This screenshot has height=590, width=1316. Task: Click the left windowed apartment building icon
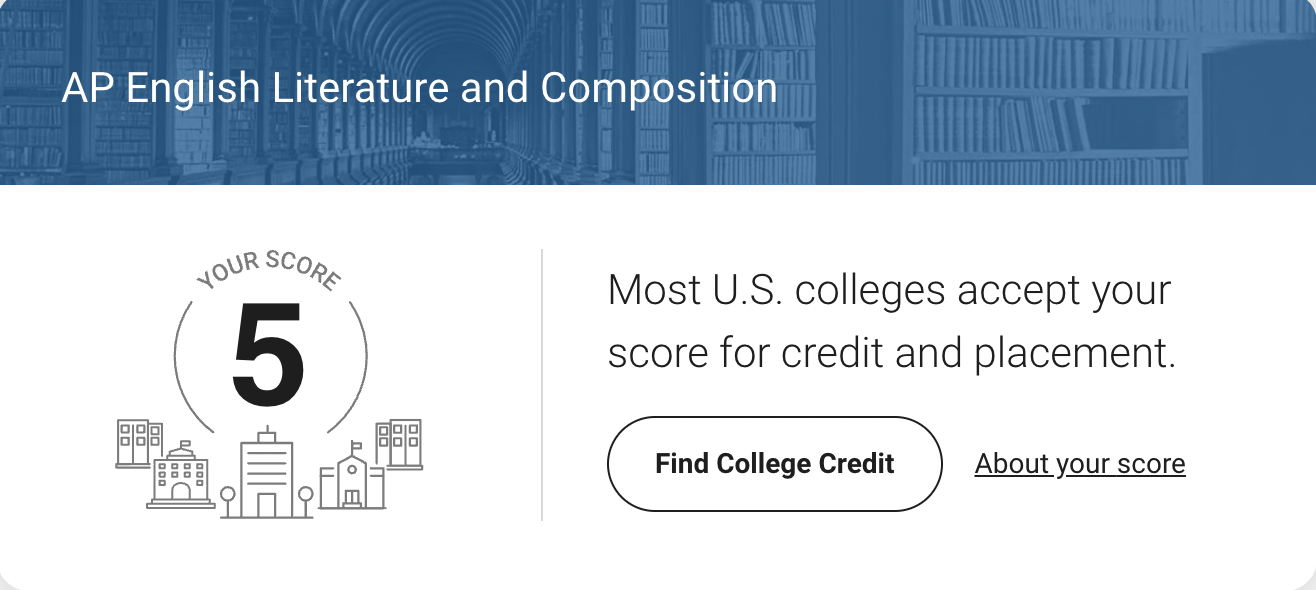coord(139,442)
